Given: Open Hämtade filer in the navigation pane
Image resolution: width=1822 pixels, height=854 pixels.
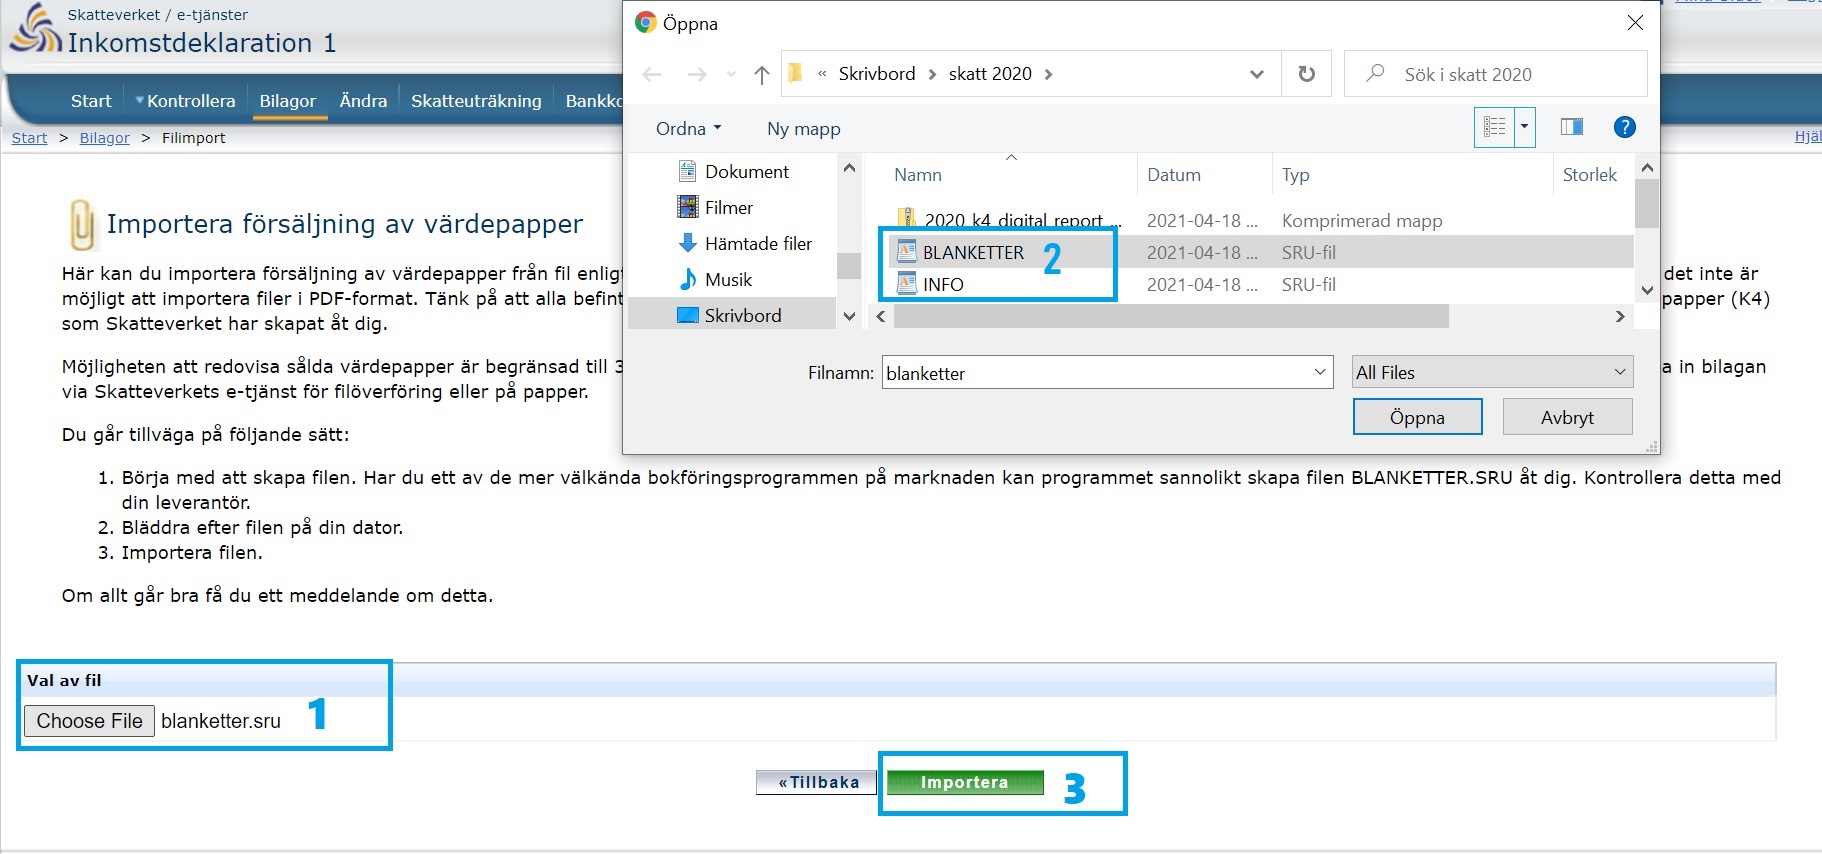Looking at the screenshot, I should pyautogui.click(x=758, y=243).
